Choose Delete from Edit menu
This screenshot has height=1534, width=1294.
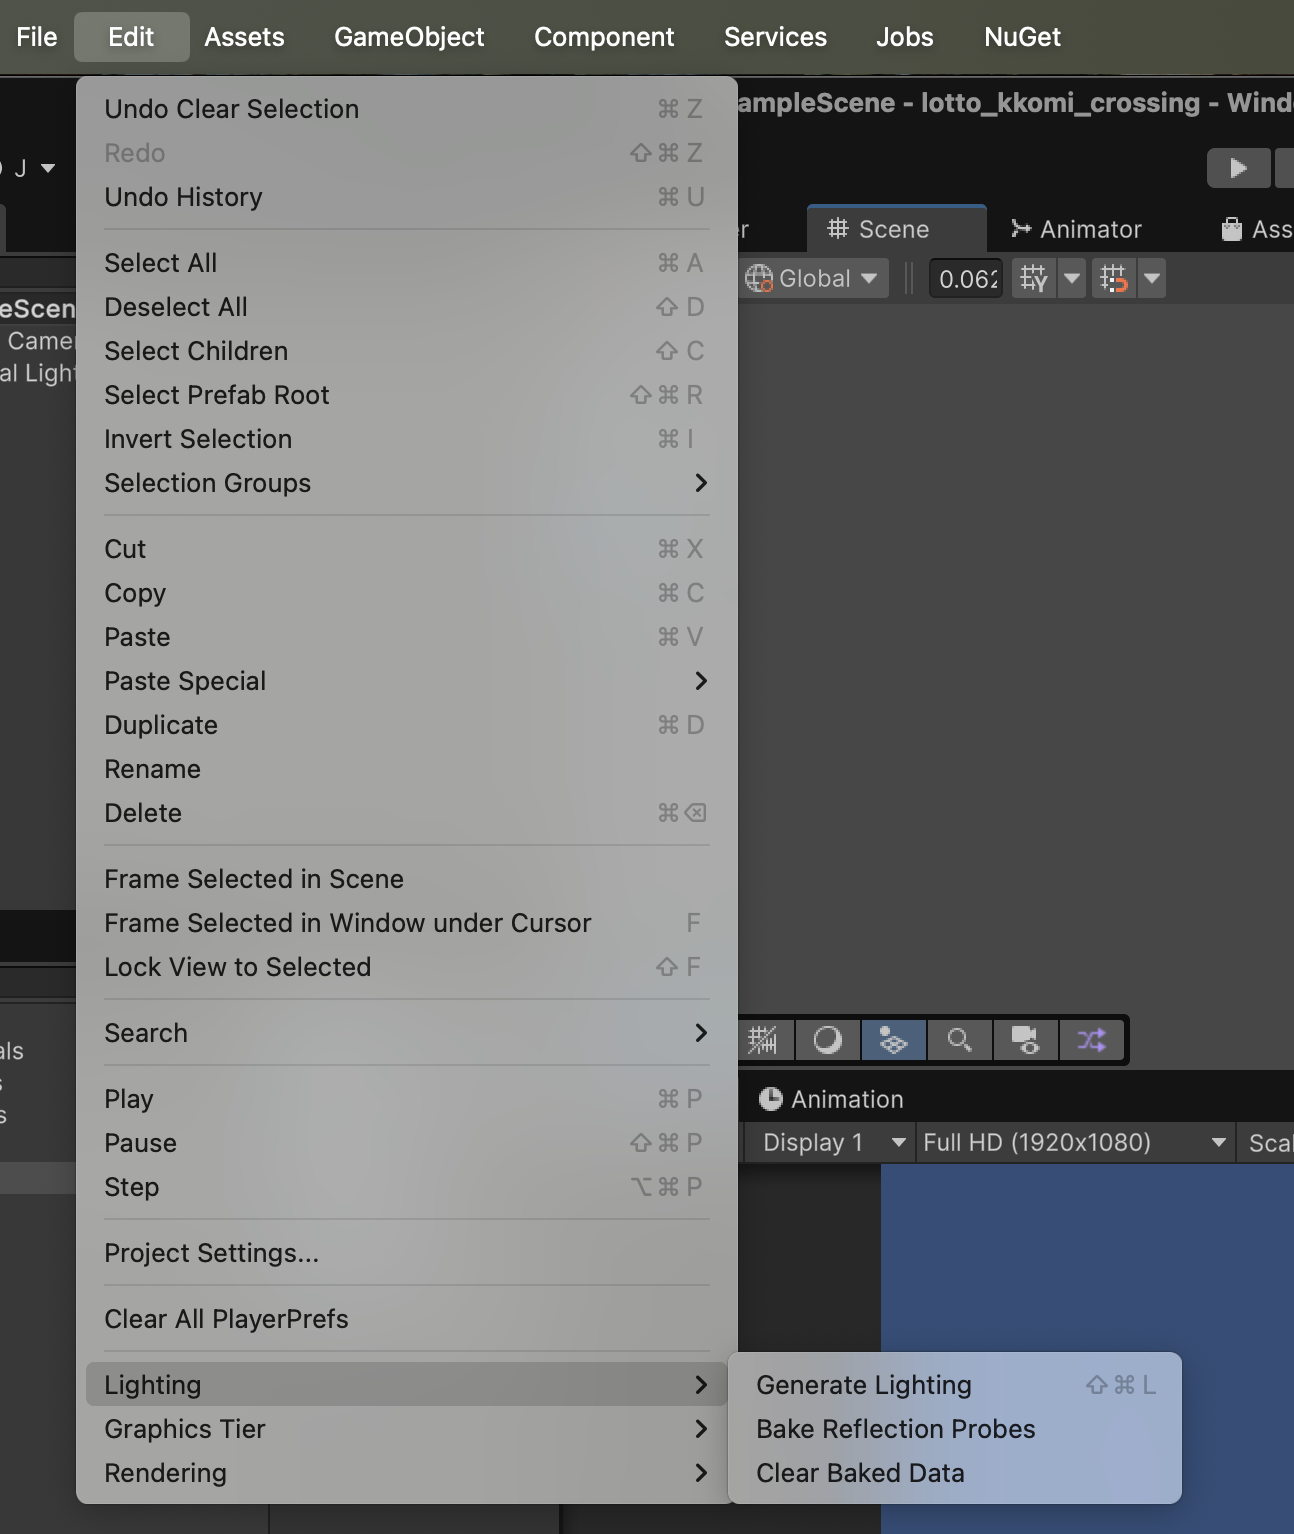point(406,813)
